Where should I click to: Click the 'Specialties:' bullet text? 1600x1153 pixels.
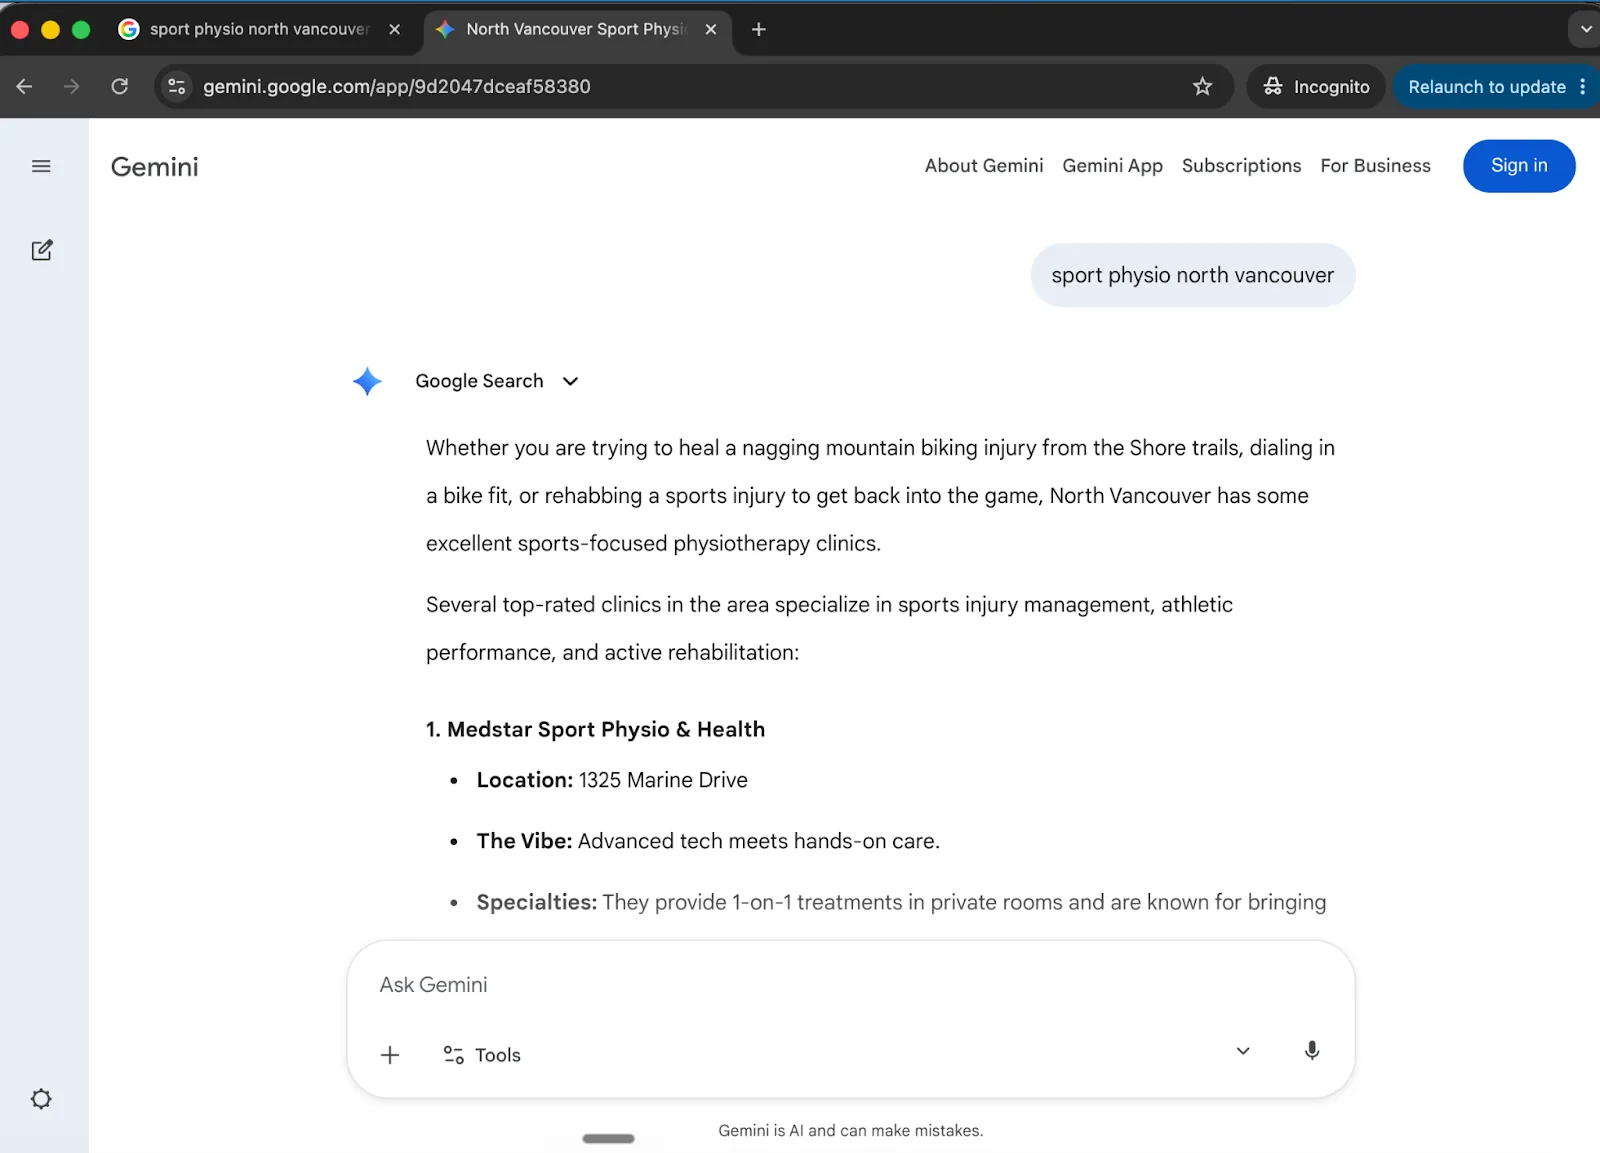(901, 902)
